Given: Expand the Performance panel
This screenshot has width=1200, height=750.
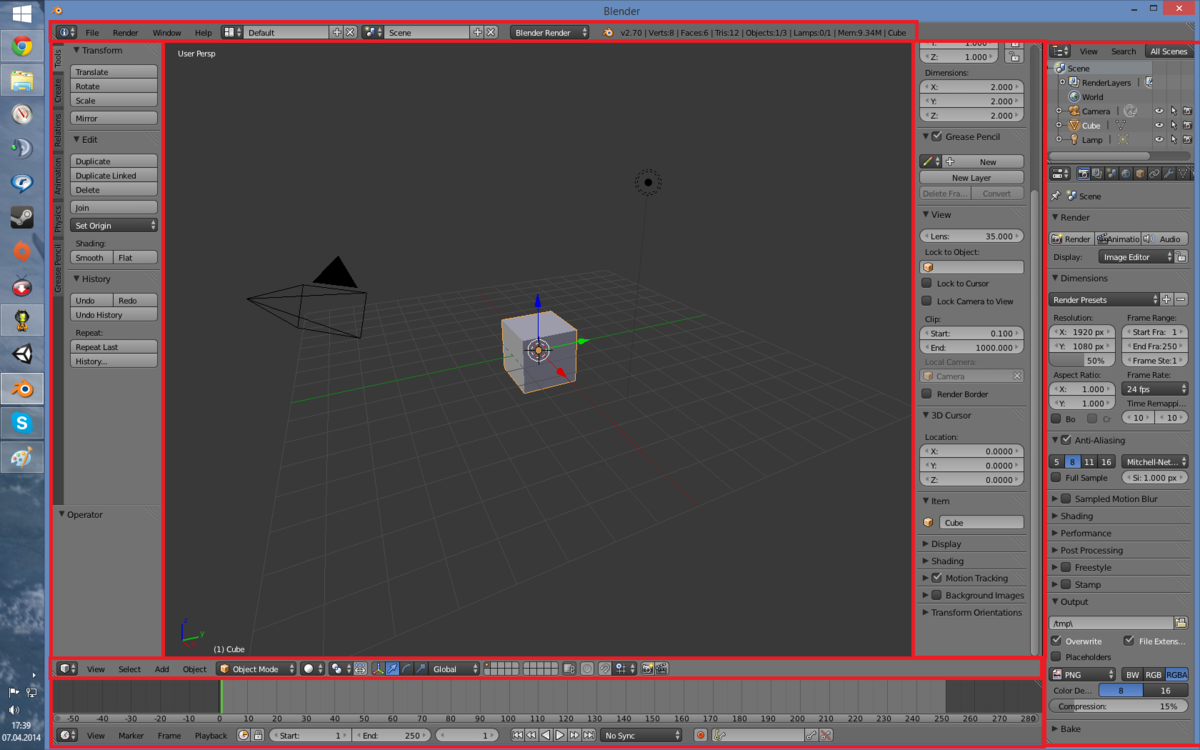Looking at the screenshot, I should pyautogui.click(x=1085, y=533).
